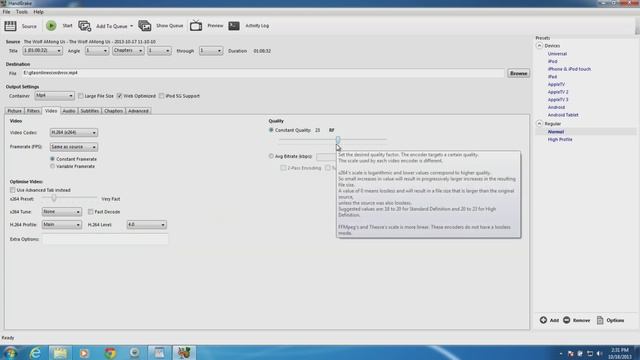Collapse the Devices presets group
This screenshot has height=360, width=640.
539,46
